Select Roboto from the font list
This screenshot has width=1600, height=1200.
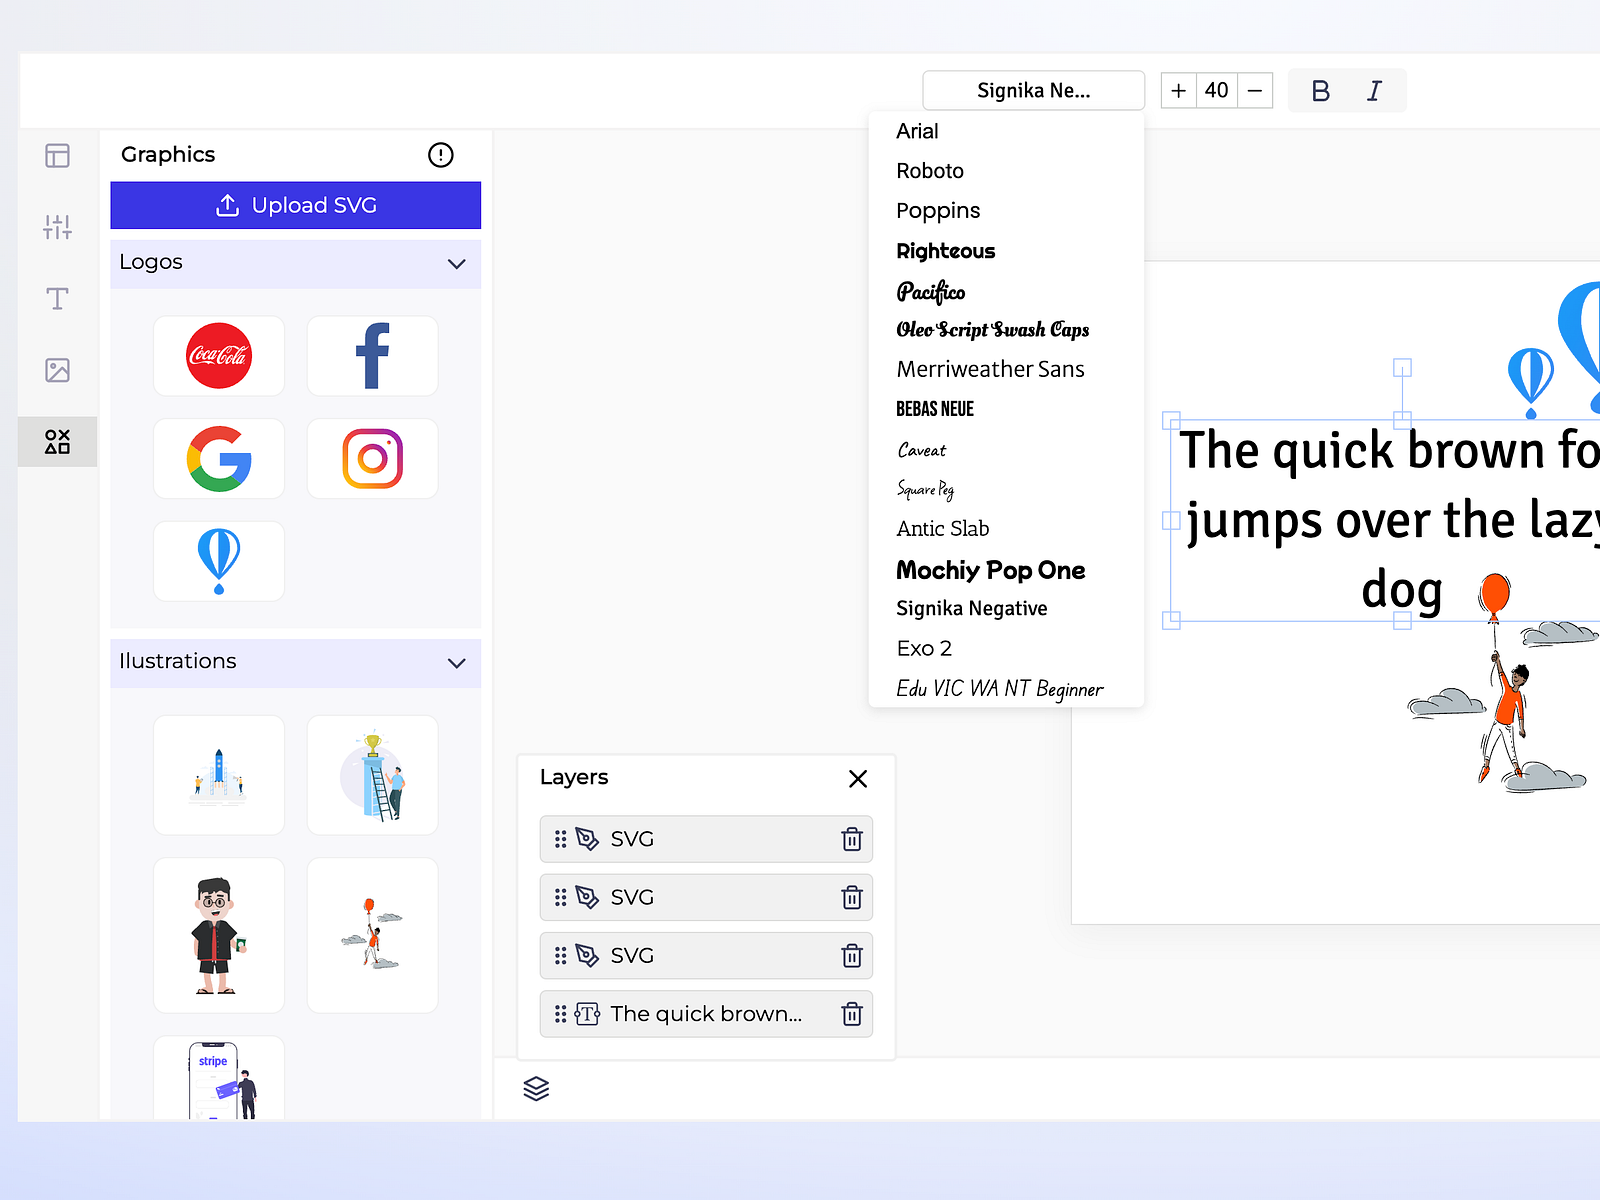[929, 170]
